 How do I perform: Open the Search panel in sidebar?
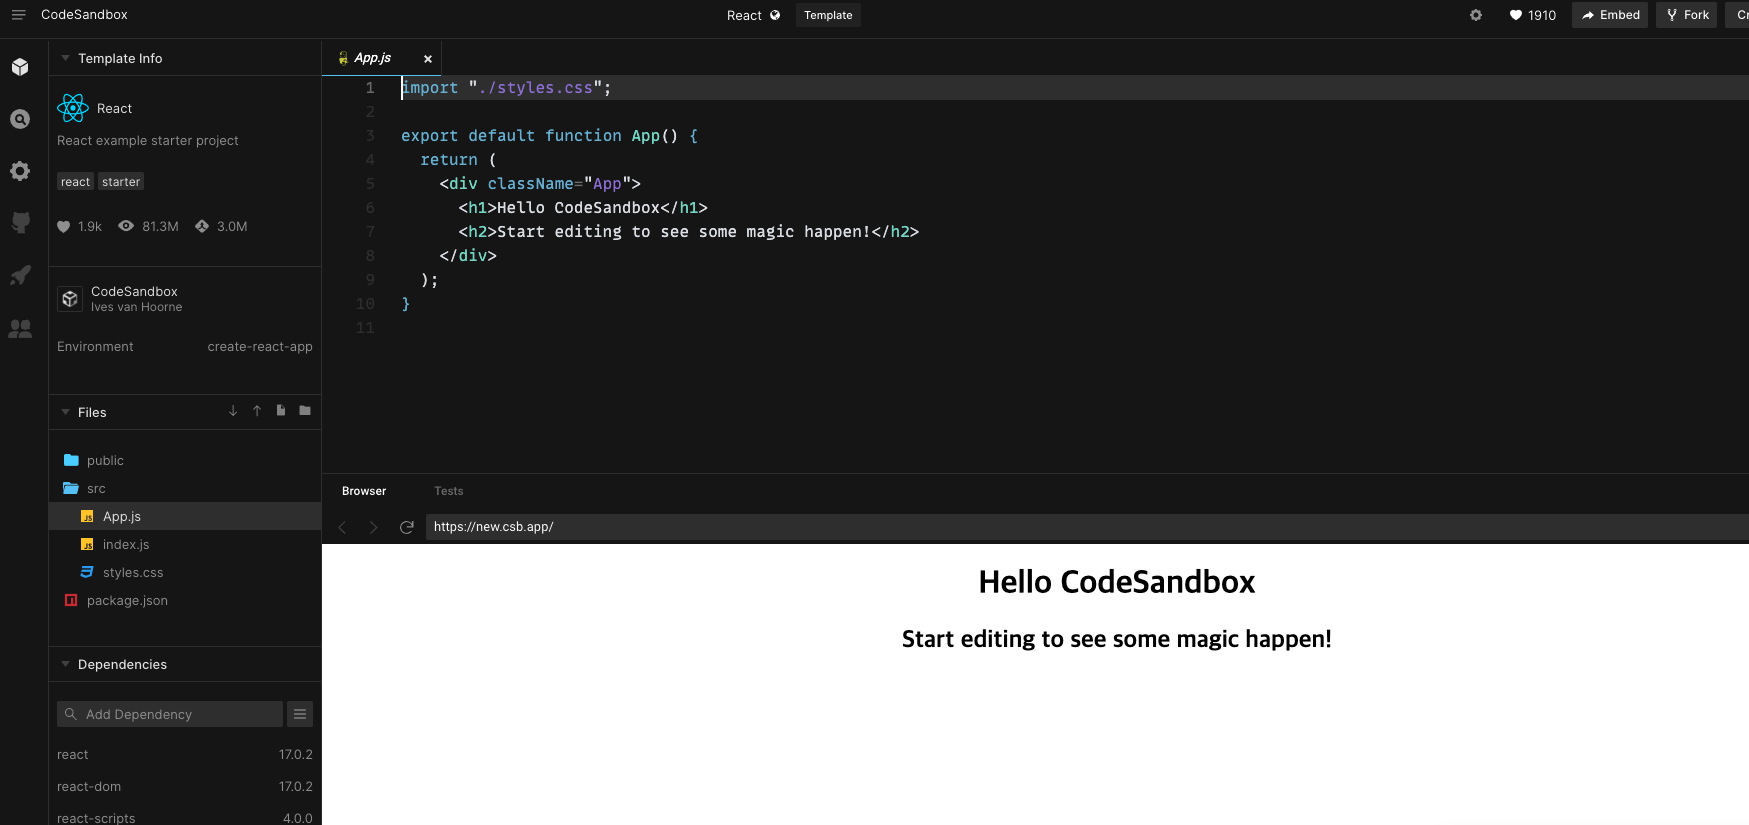pyautogui.click(x=20, y=119)
